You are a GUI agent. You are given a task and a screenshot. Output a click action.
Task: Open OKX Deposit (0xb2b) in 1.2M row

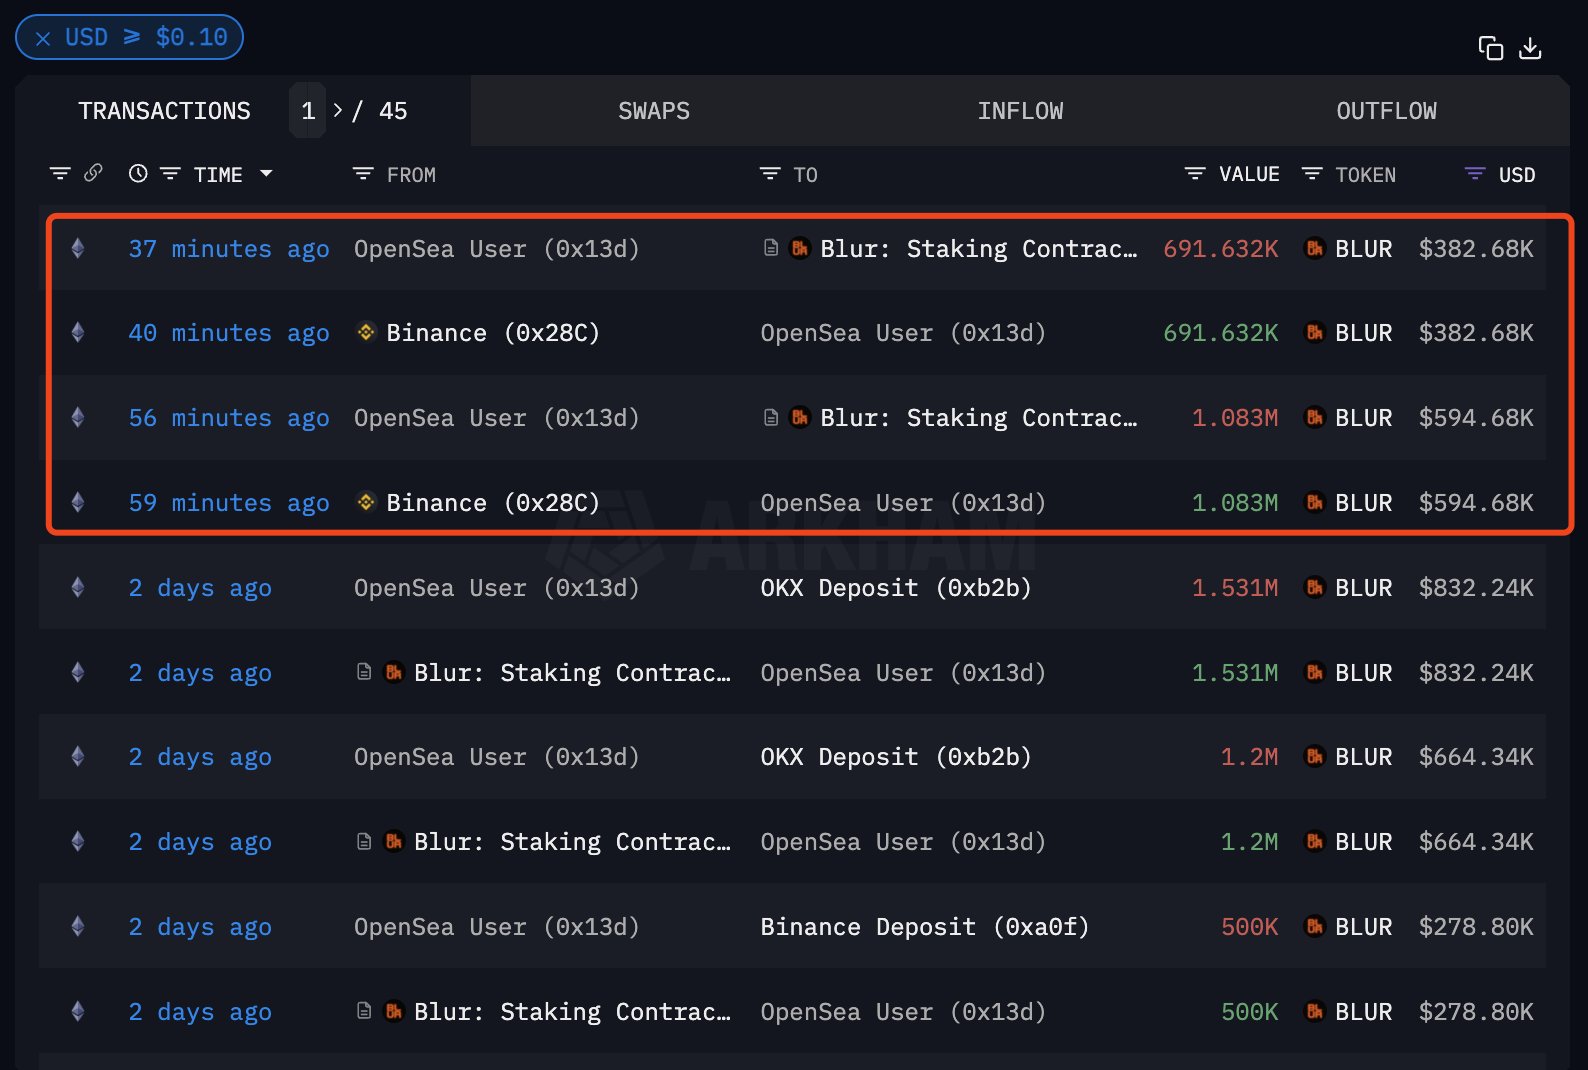896,757
